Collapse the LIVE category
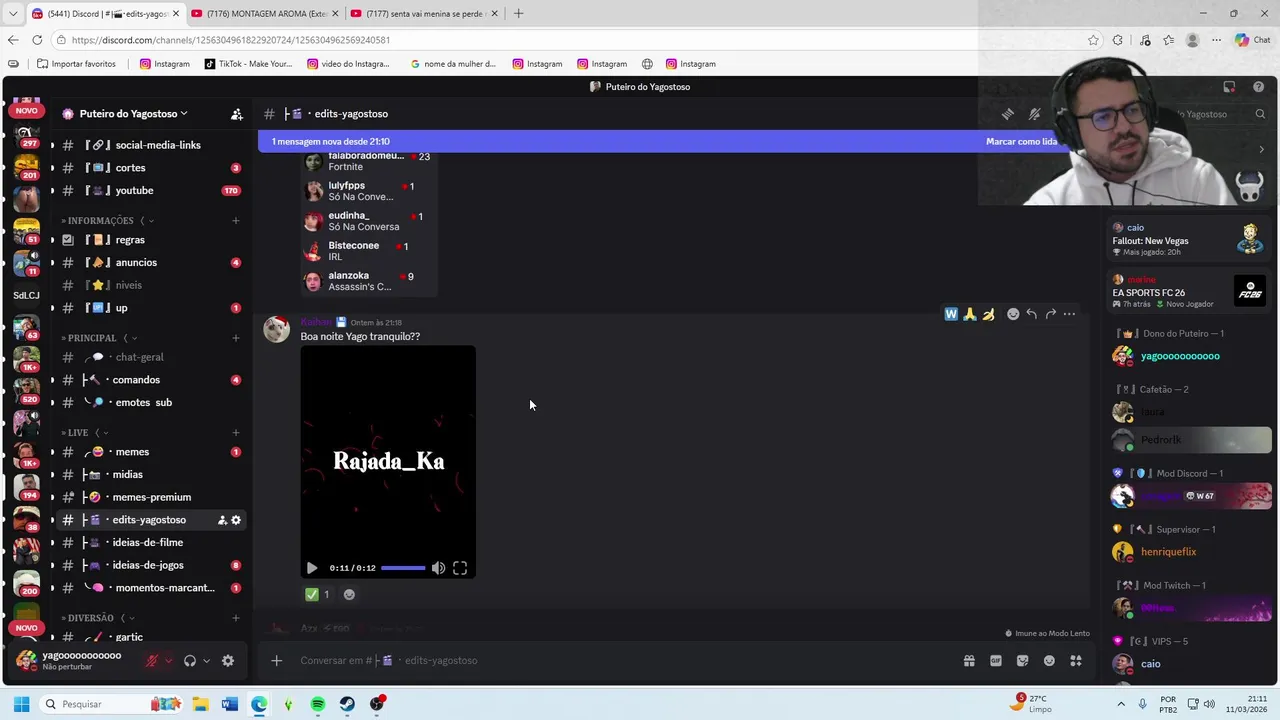The width and height of the screenshot is (1280, 720). 83,432
